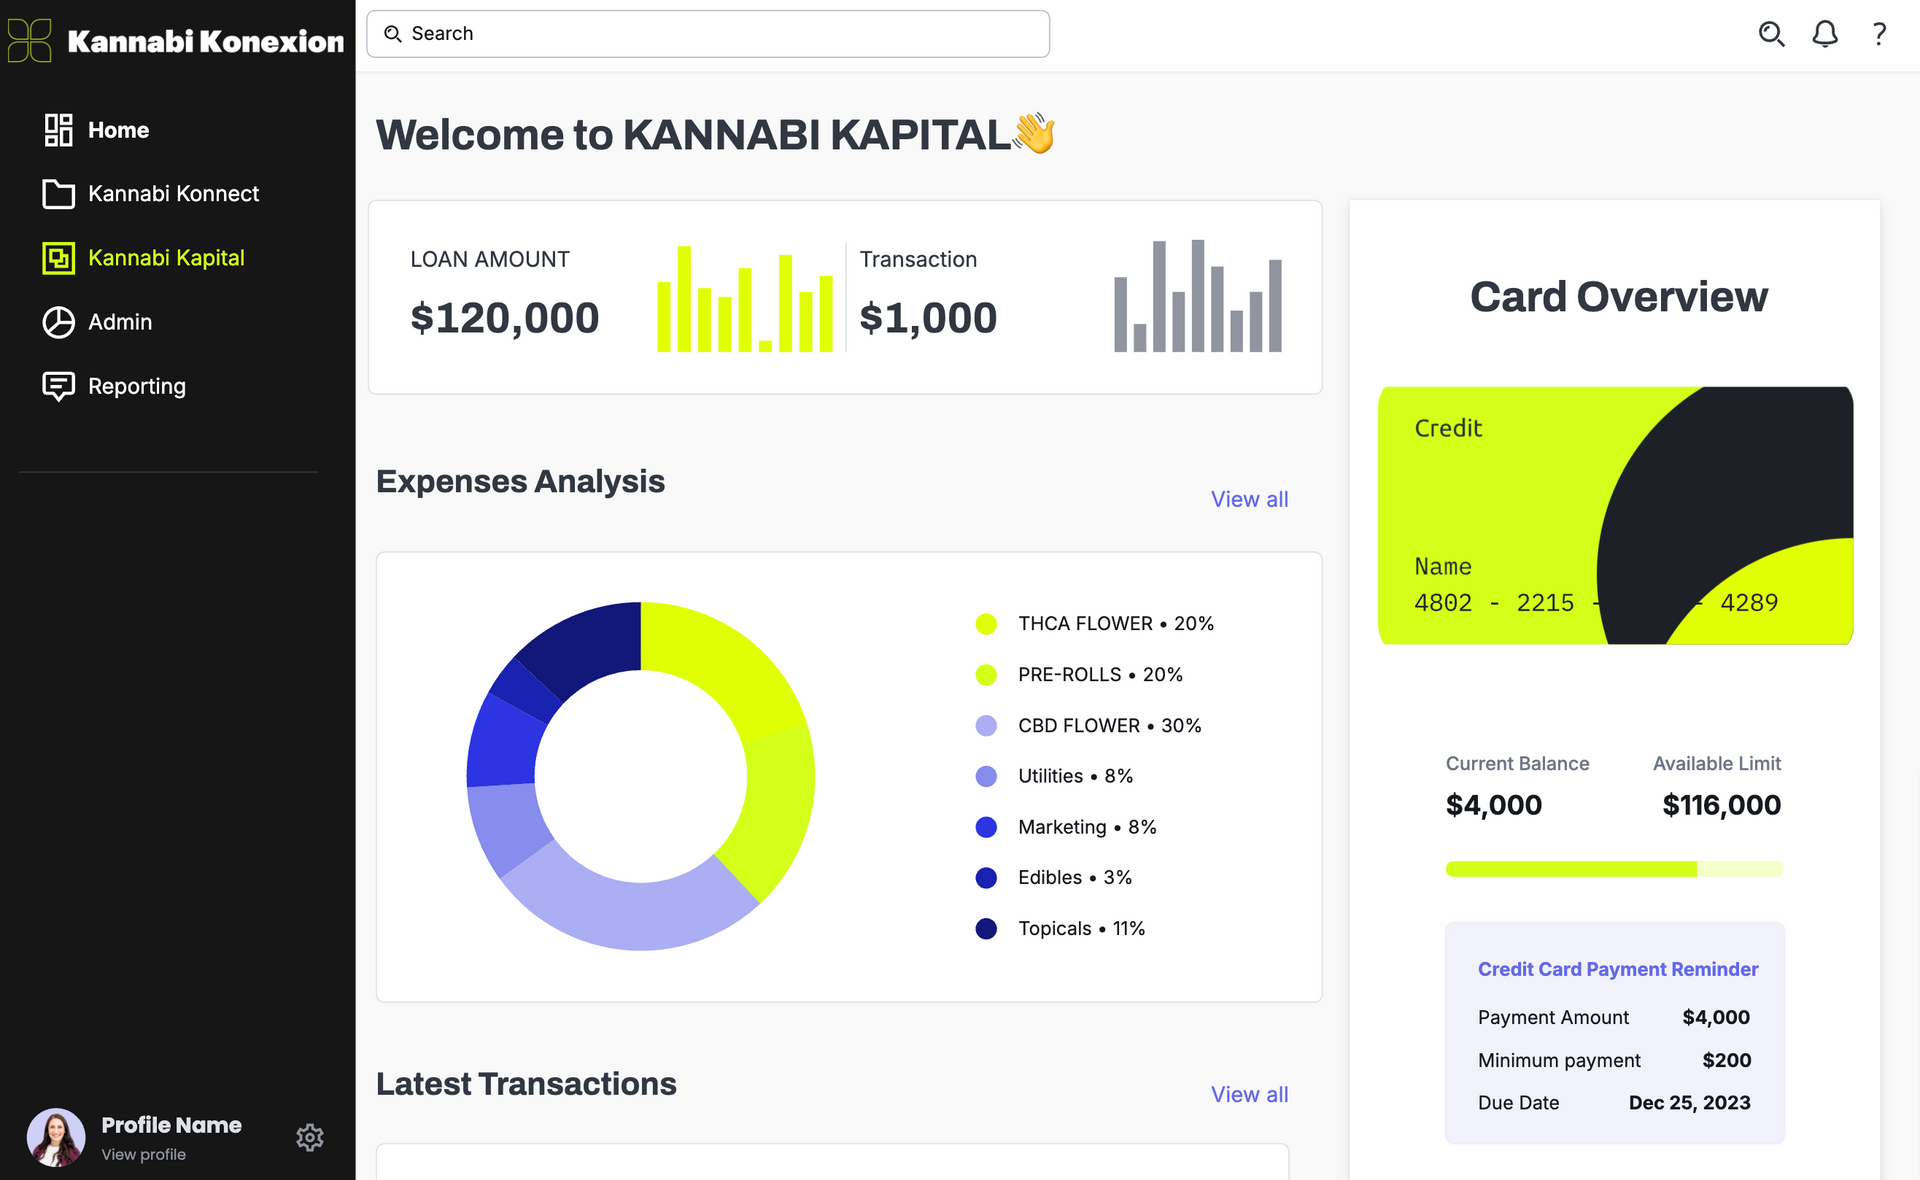This screenshot has width=1920, height=1180.
Task: Open the magnifier search icon top right
Action: pyautogui.click(x=1771, y=33)
